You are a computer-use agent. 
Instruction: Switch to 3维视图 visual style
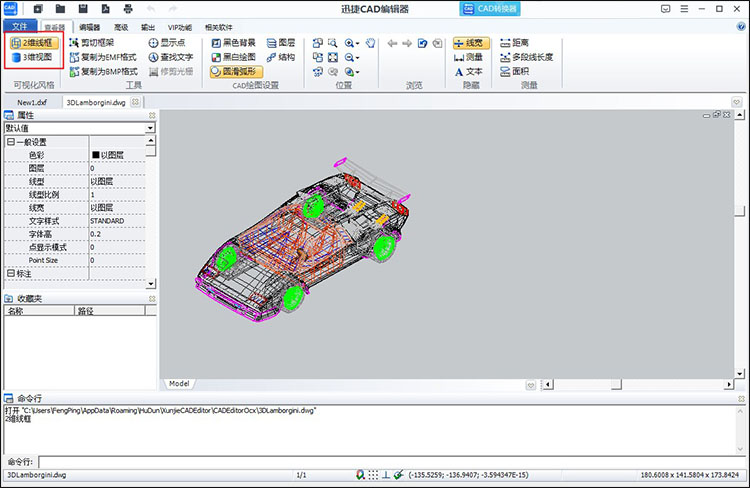(33, 57)
